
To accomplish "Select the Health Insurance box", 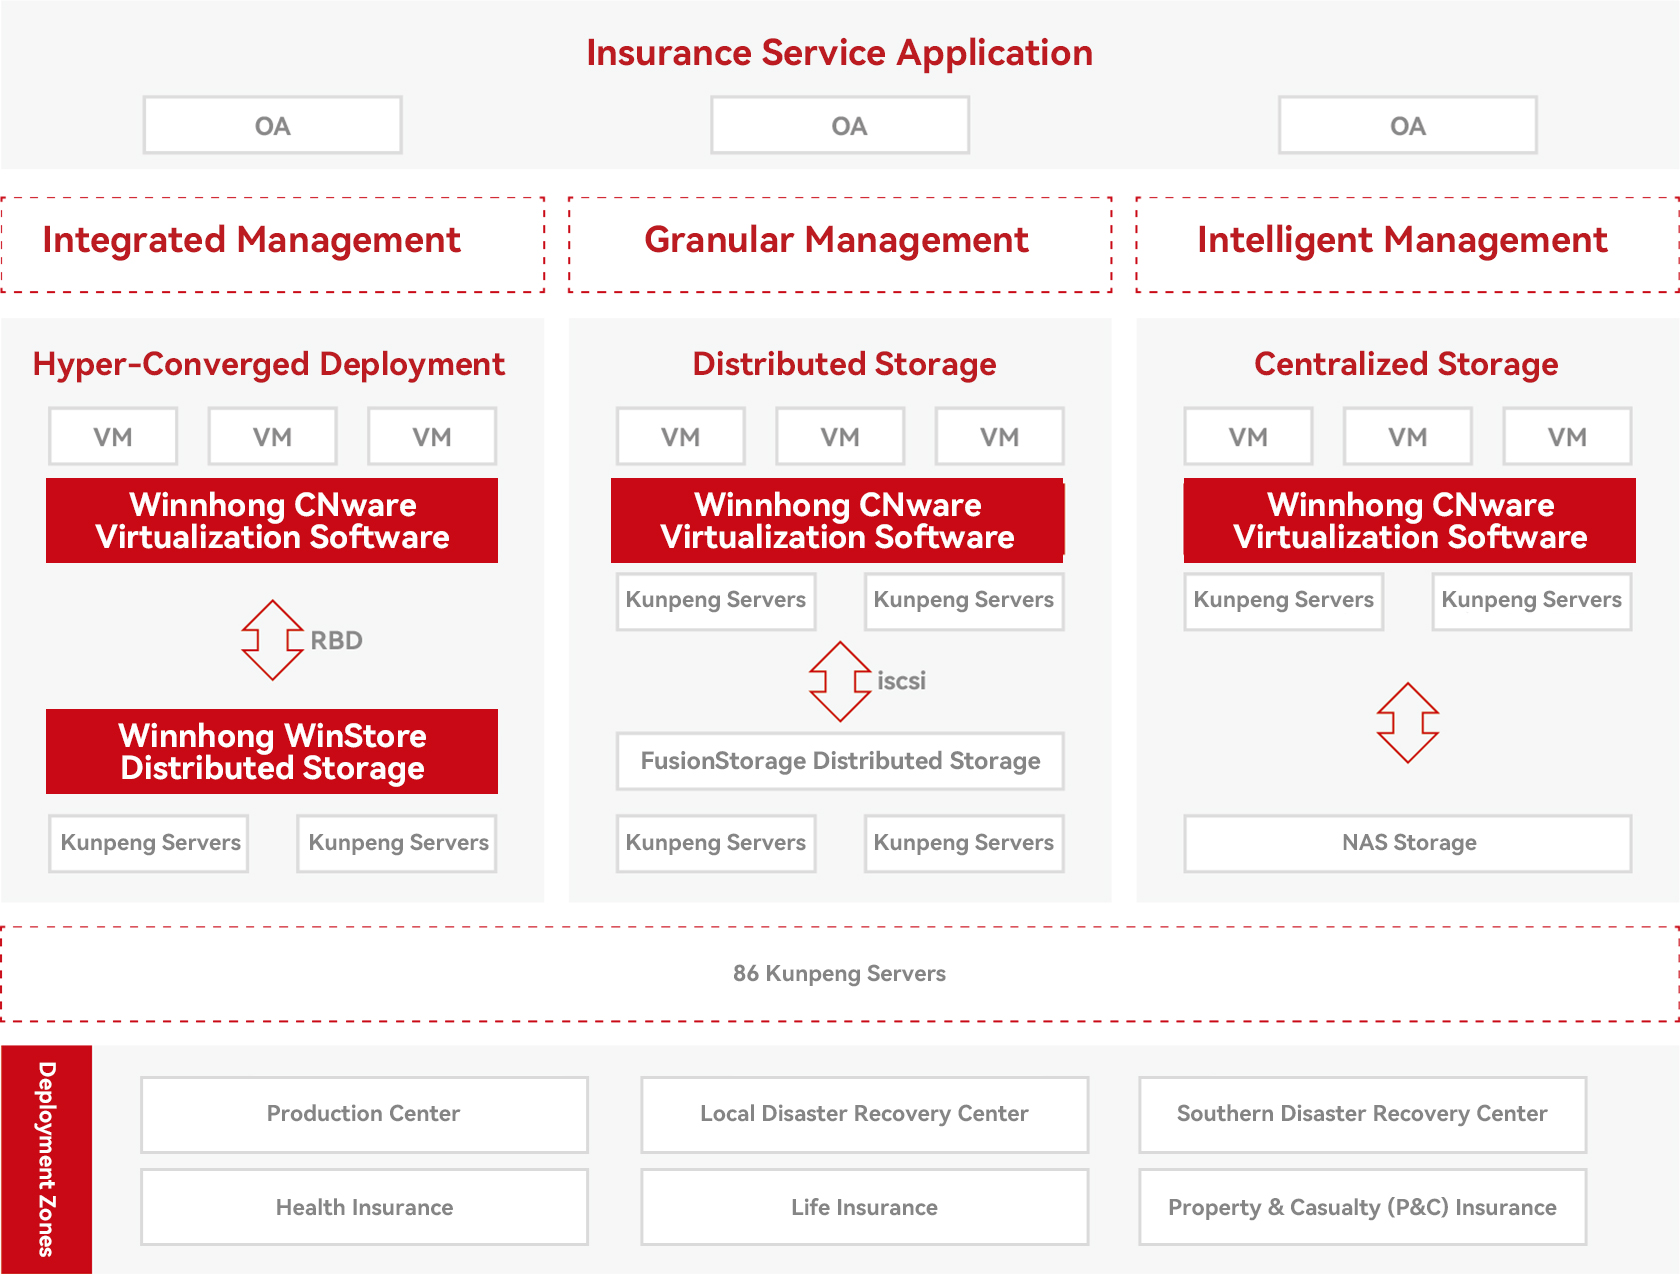I will click(364, 1207).
